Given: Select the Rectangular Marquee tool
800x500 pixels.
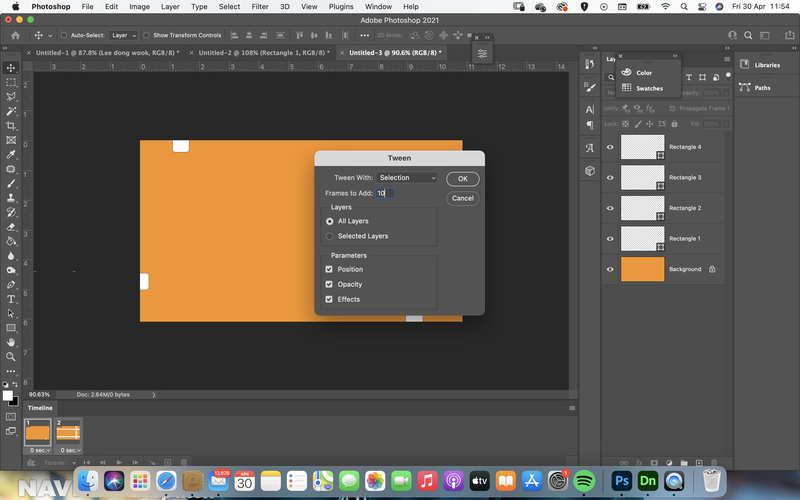Looking at the screenshot, I should (11, 82).
